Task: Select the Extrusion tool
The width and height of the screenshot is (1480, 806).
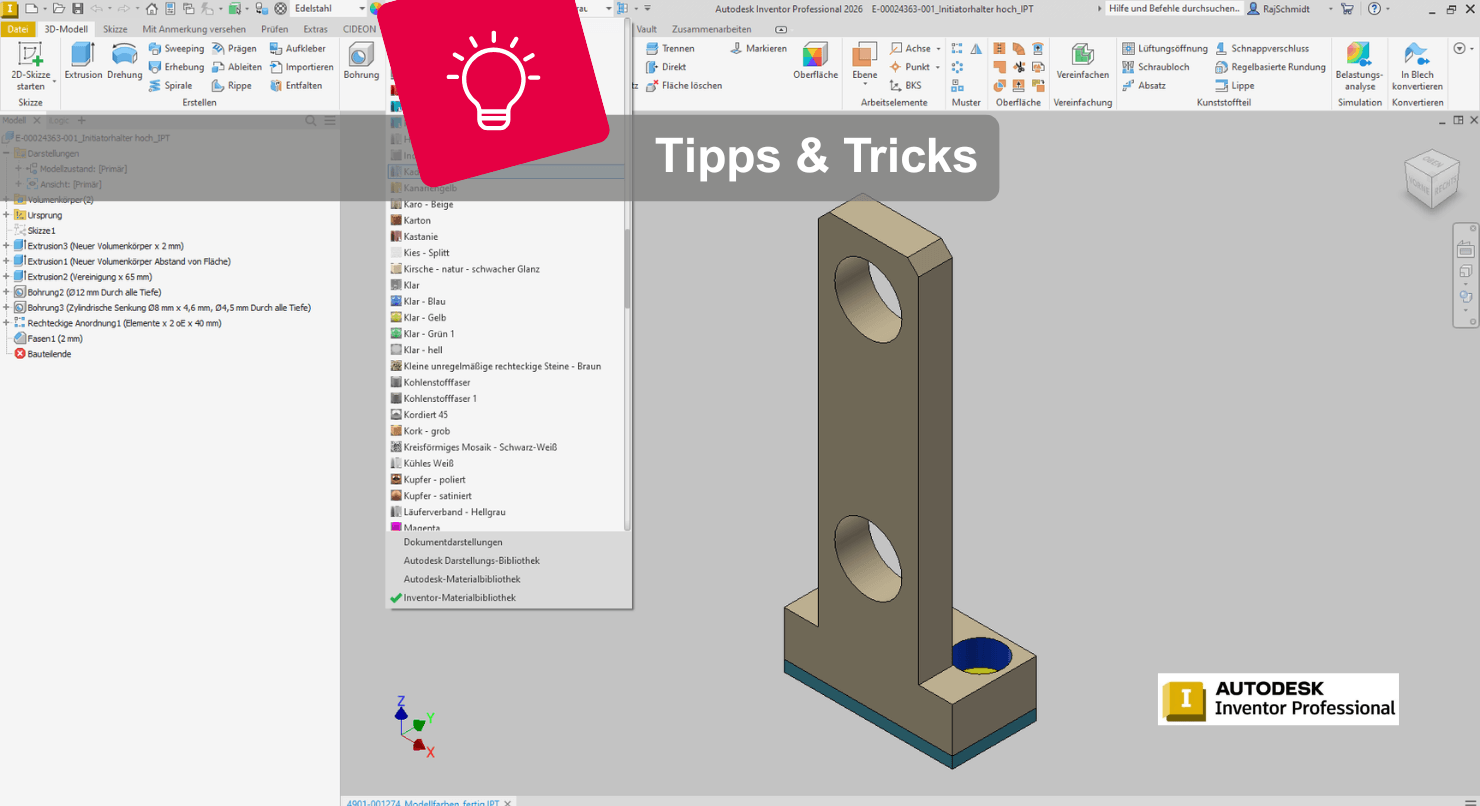Action: [83, 61]
